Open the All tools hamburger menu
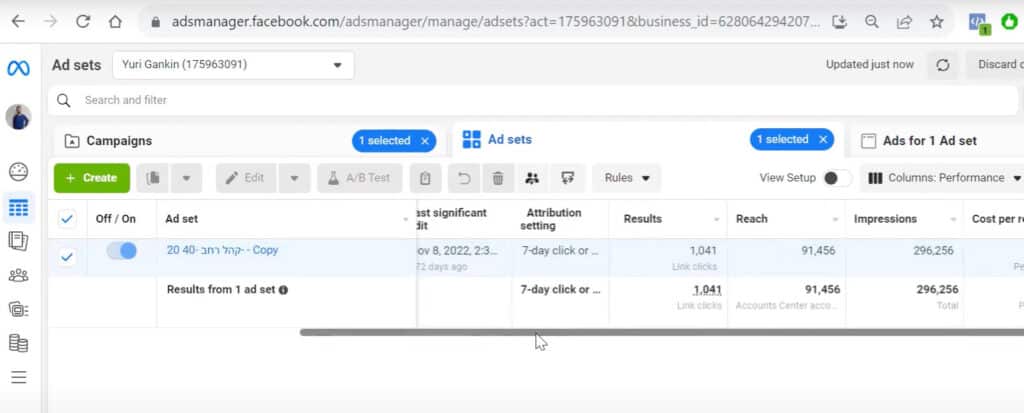 18,378
